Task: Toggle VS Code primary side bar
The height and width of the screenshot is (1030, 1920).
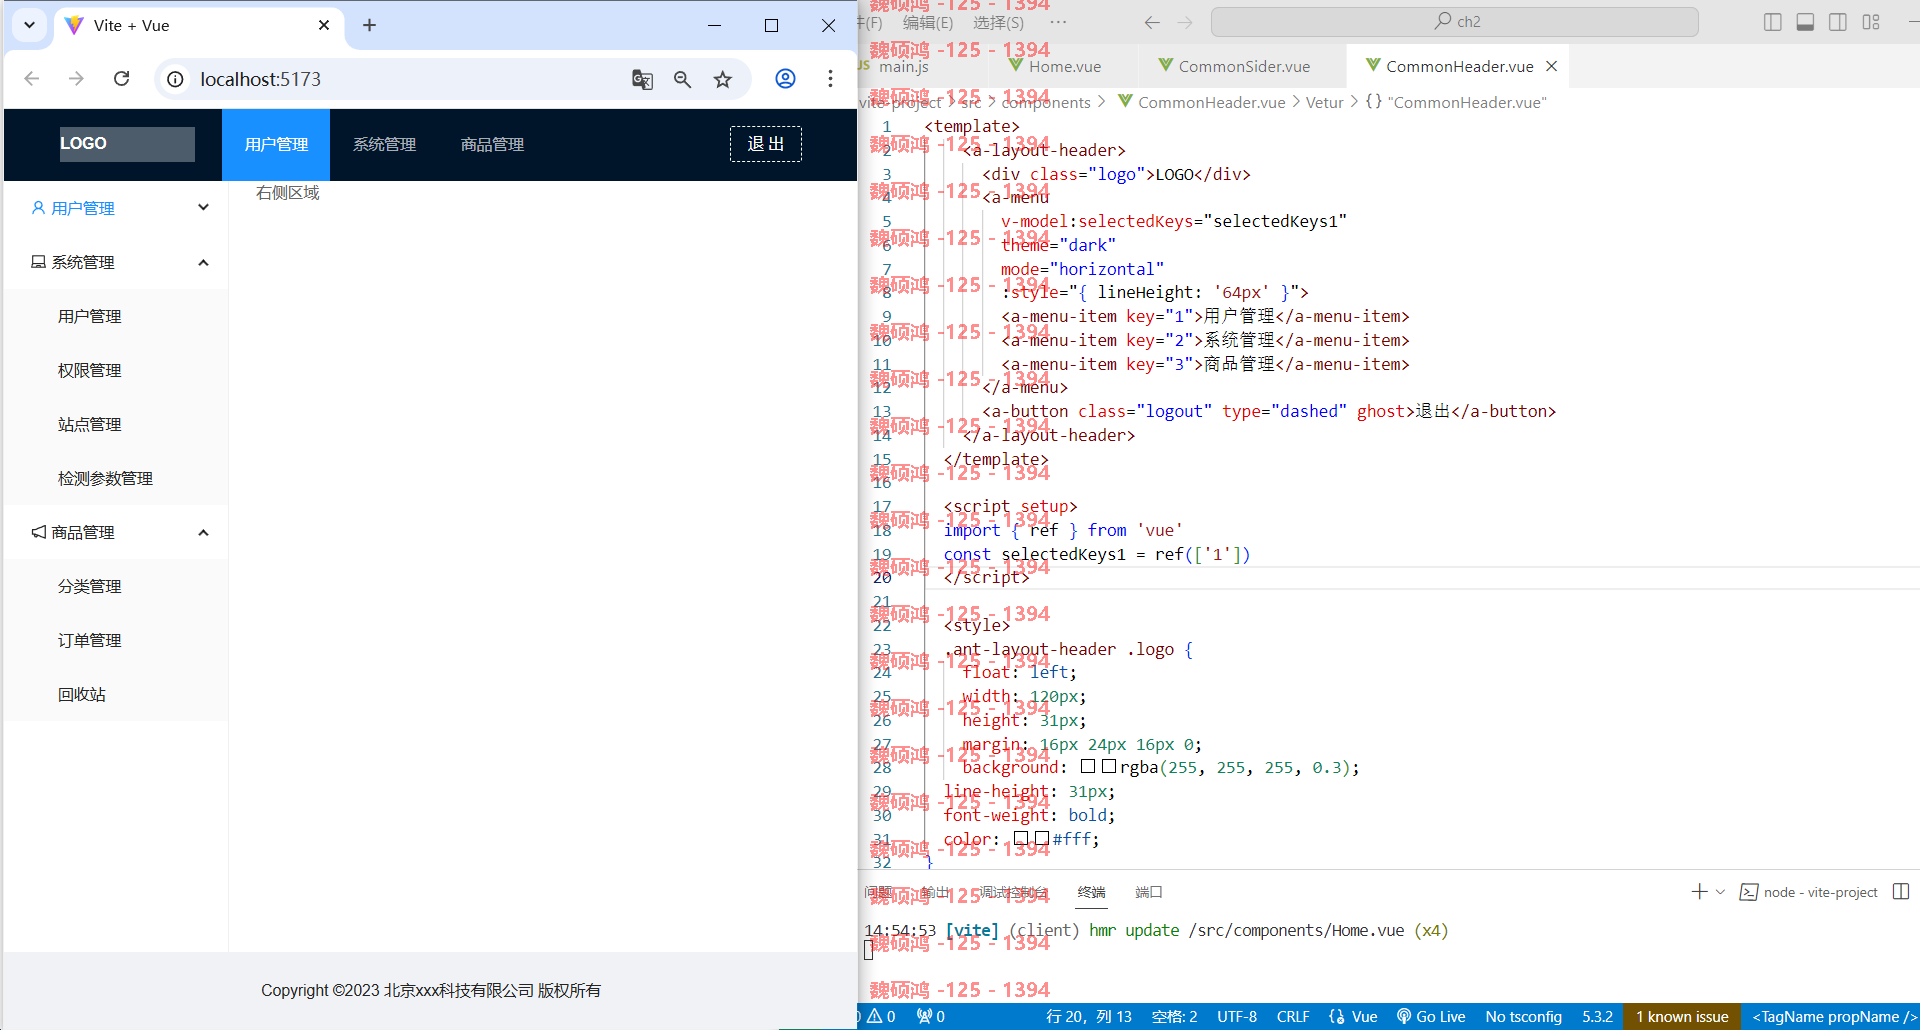Action: coord(1773,22)
